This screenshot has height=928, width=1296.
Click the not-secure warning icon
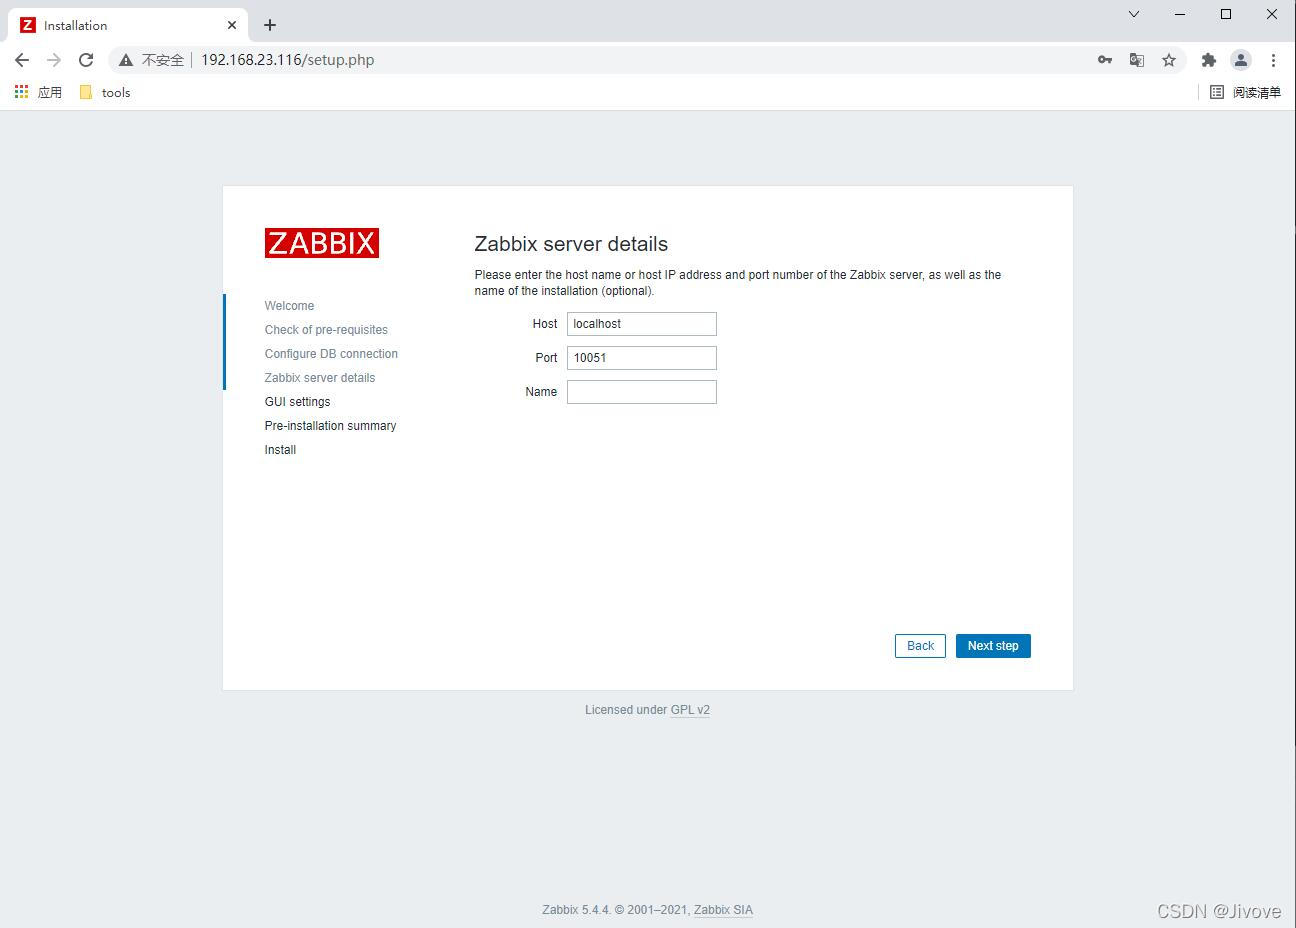[126, 60]
